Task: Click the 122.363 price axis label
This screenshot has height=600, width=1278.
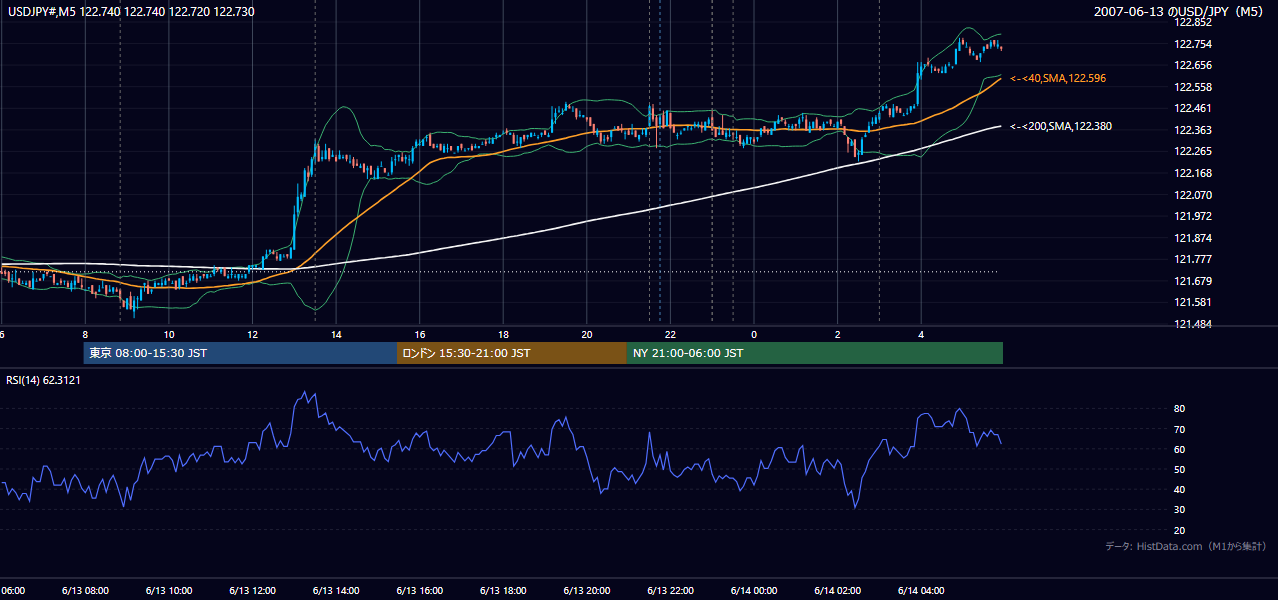Action: pyautogui.click(x=1192, y=130)
